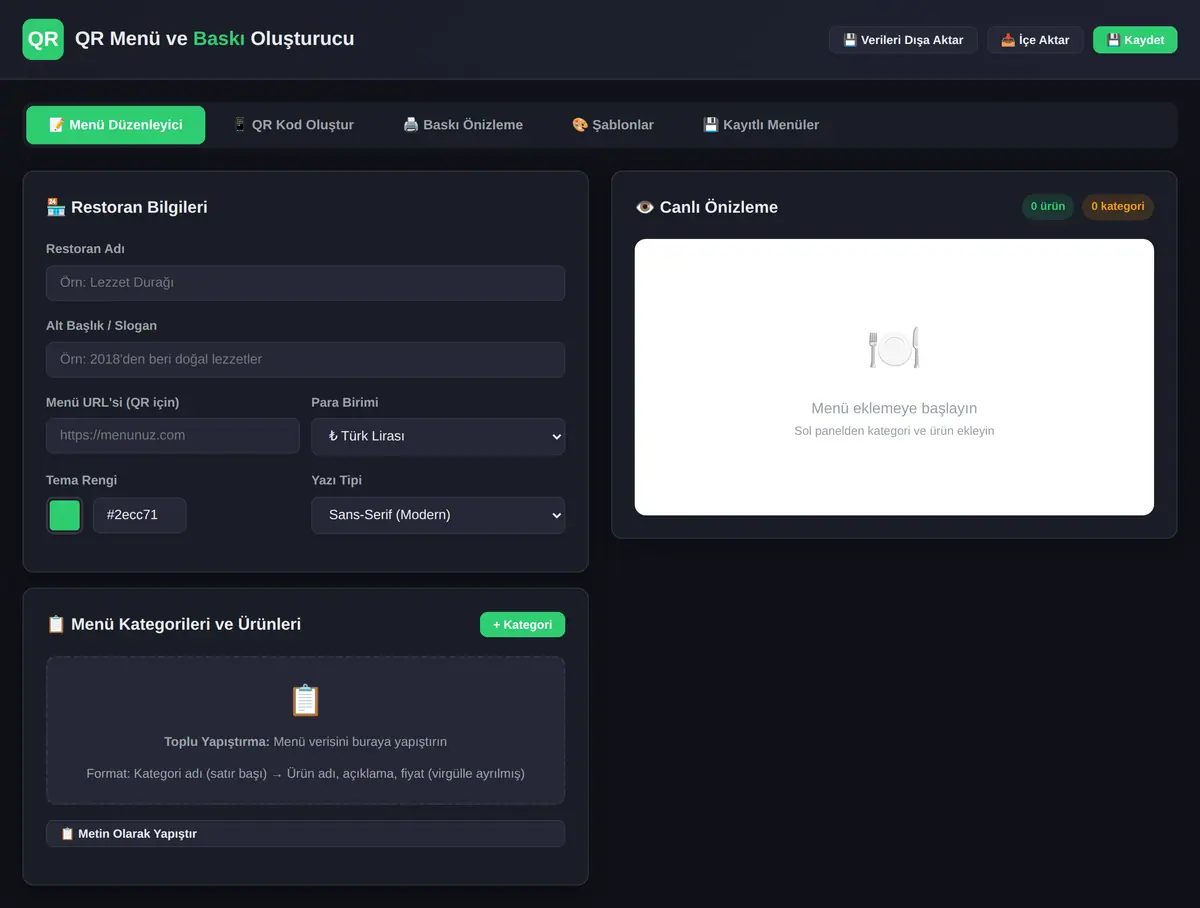Screen dimensions: 1200x908
Task: Save using the Kaydet button
Action: pos(1135,40)
